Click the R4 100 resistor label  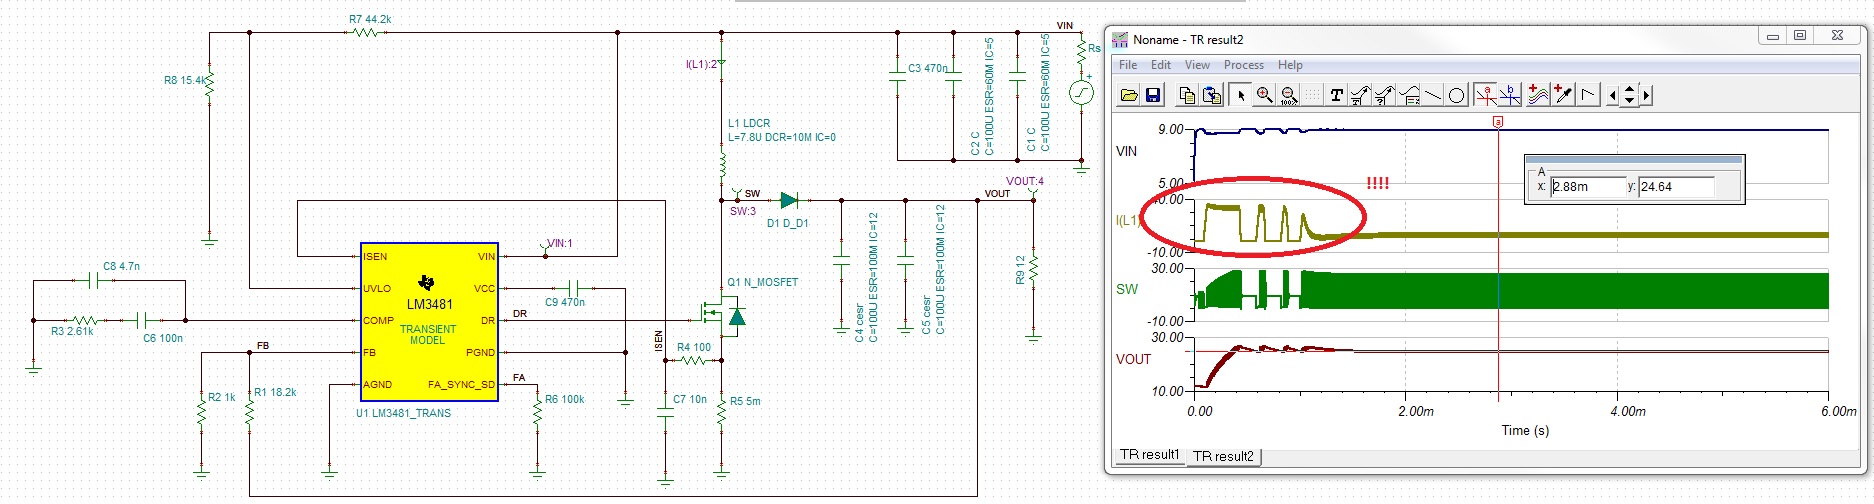(694, 348)
